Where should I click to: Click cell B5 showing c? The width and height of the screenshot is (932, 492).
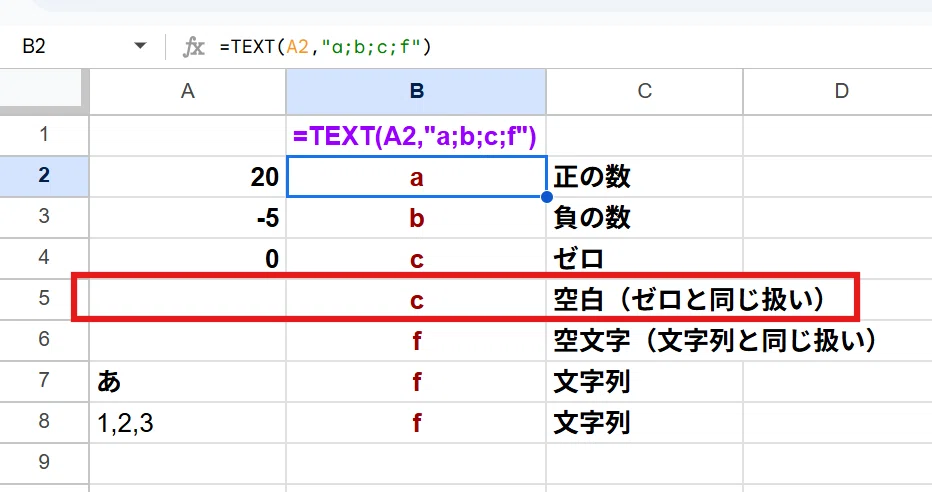(416, 299)
